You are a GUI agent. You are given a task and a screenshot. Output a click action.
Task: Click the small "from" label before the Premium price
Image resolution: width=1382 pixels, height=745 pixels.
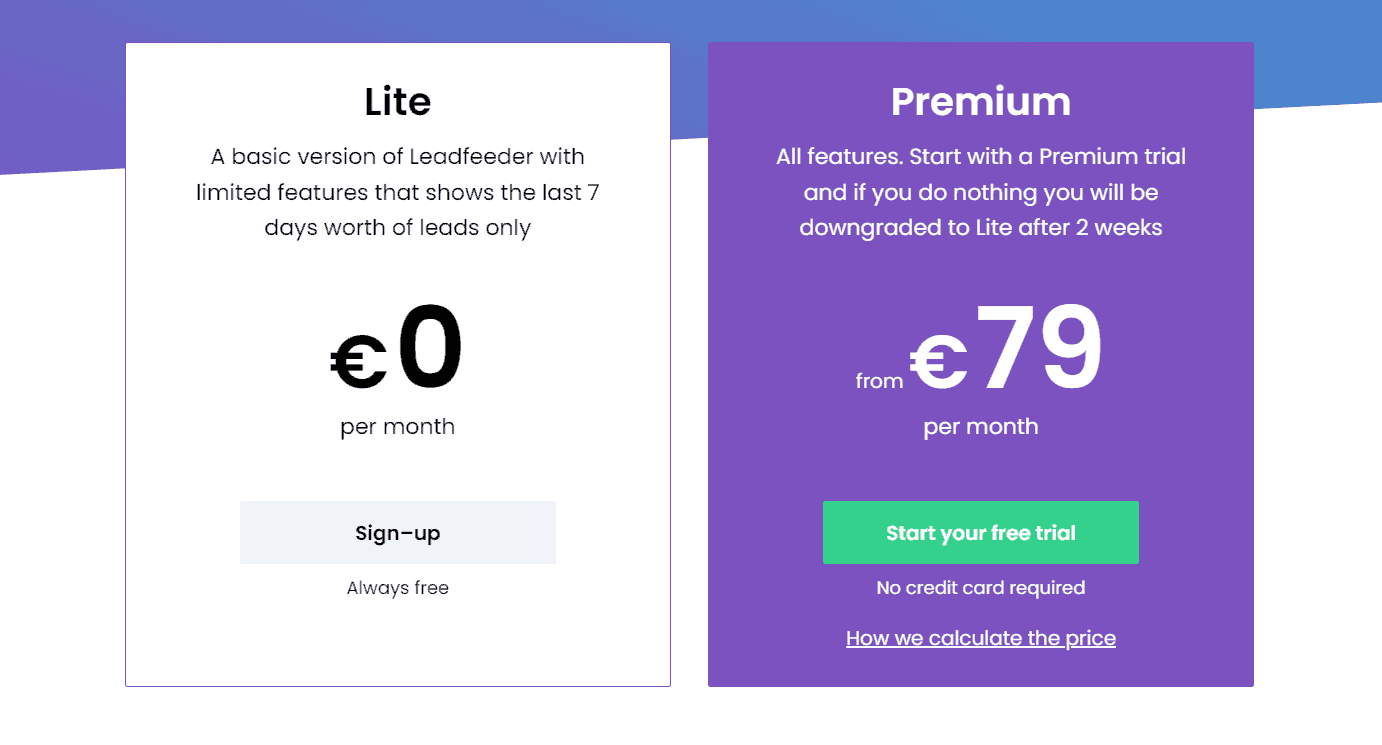(x=879, y=381)
